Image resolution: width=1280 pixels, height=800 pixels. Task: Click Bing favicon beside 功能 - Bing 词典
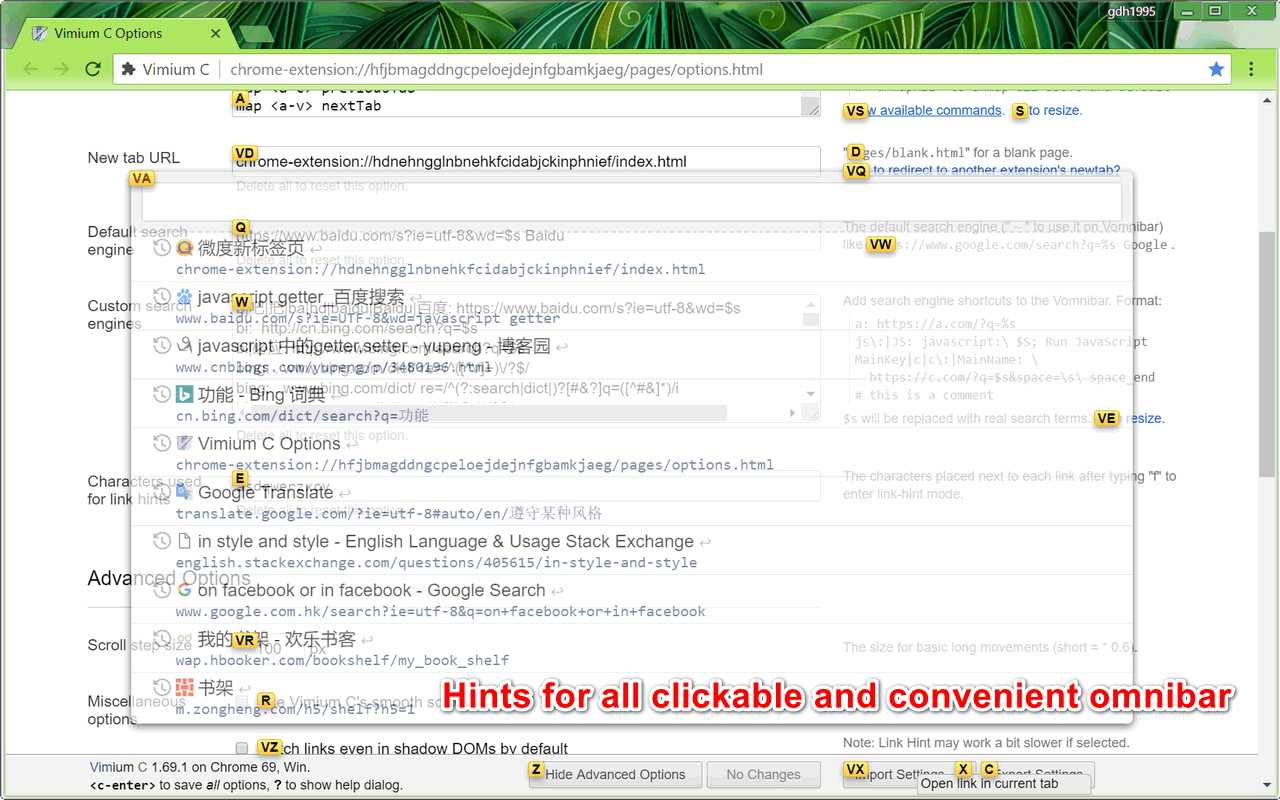pyautogui.click(x=184, y=394)
